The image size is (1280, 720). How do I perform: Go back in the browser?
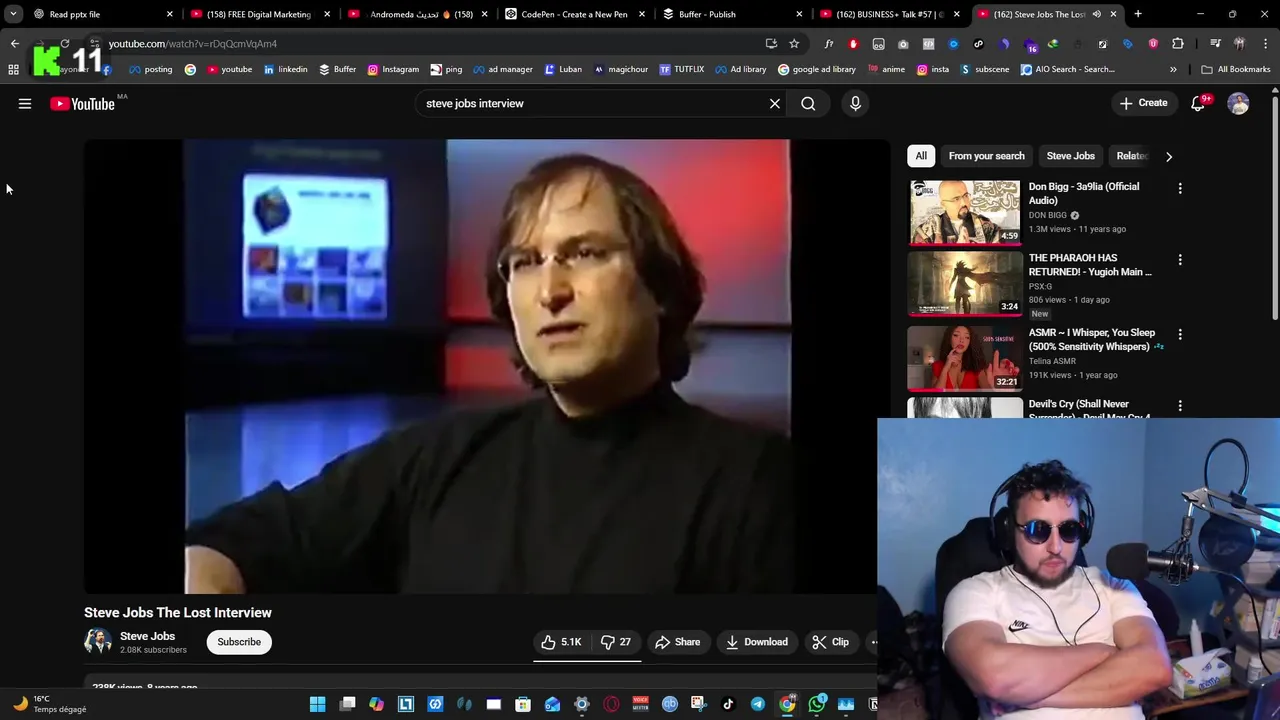(x=14, y=44)
